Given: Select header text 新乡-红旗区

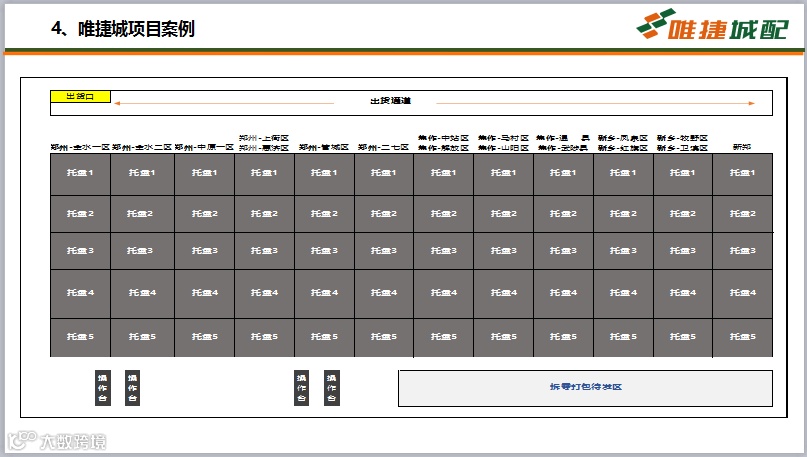Looking at the screenshot, I should [x=623, y=148].
